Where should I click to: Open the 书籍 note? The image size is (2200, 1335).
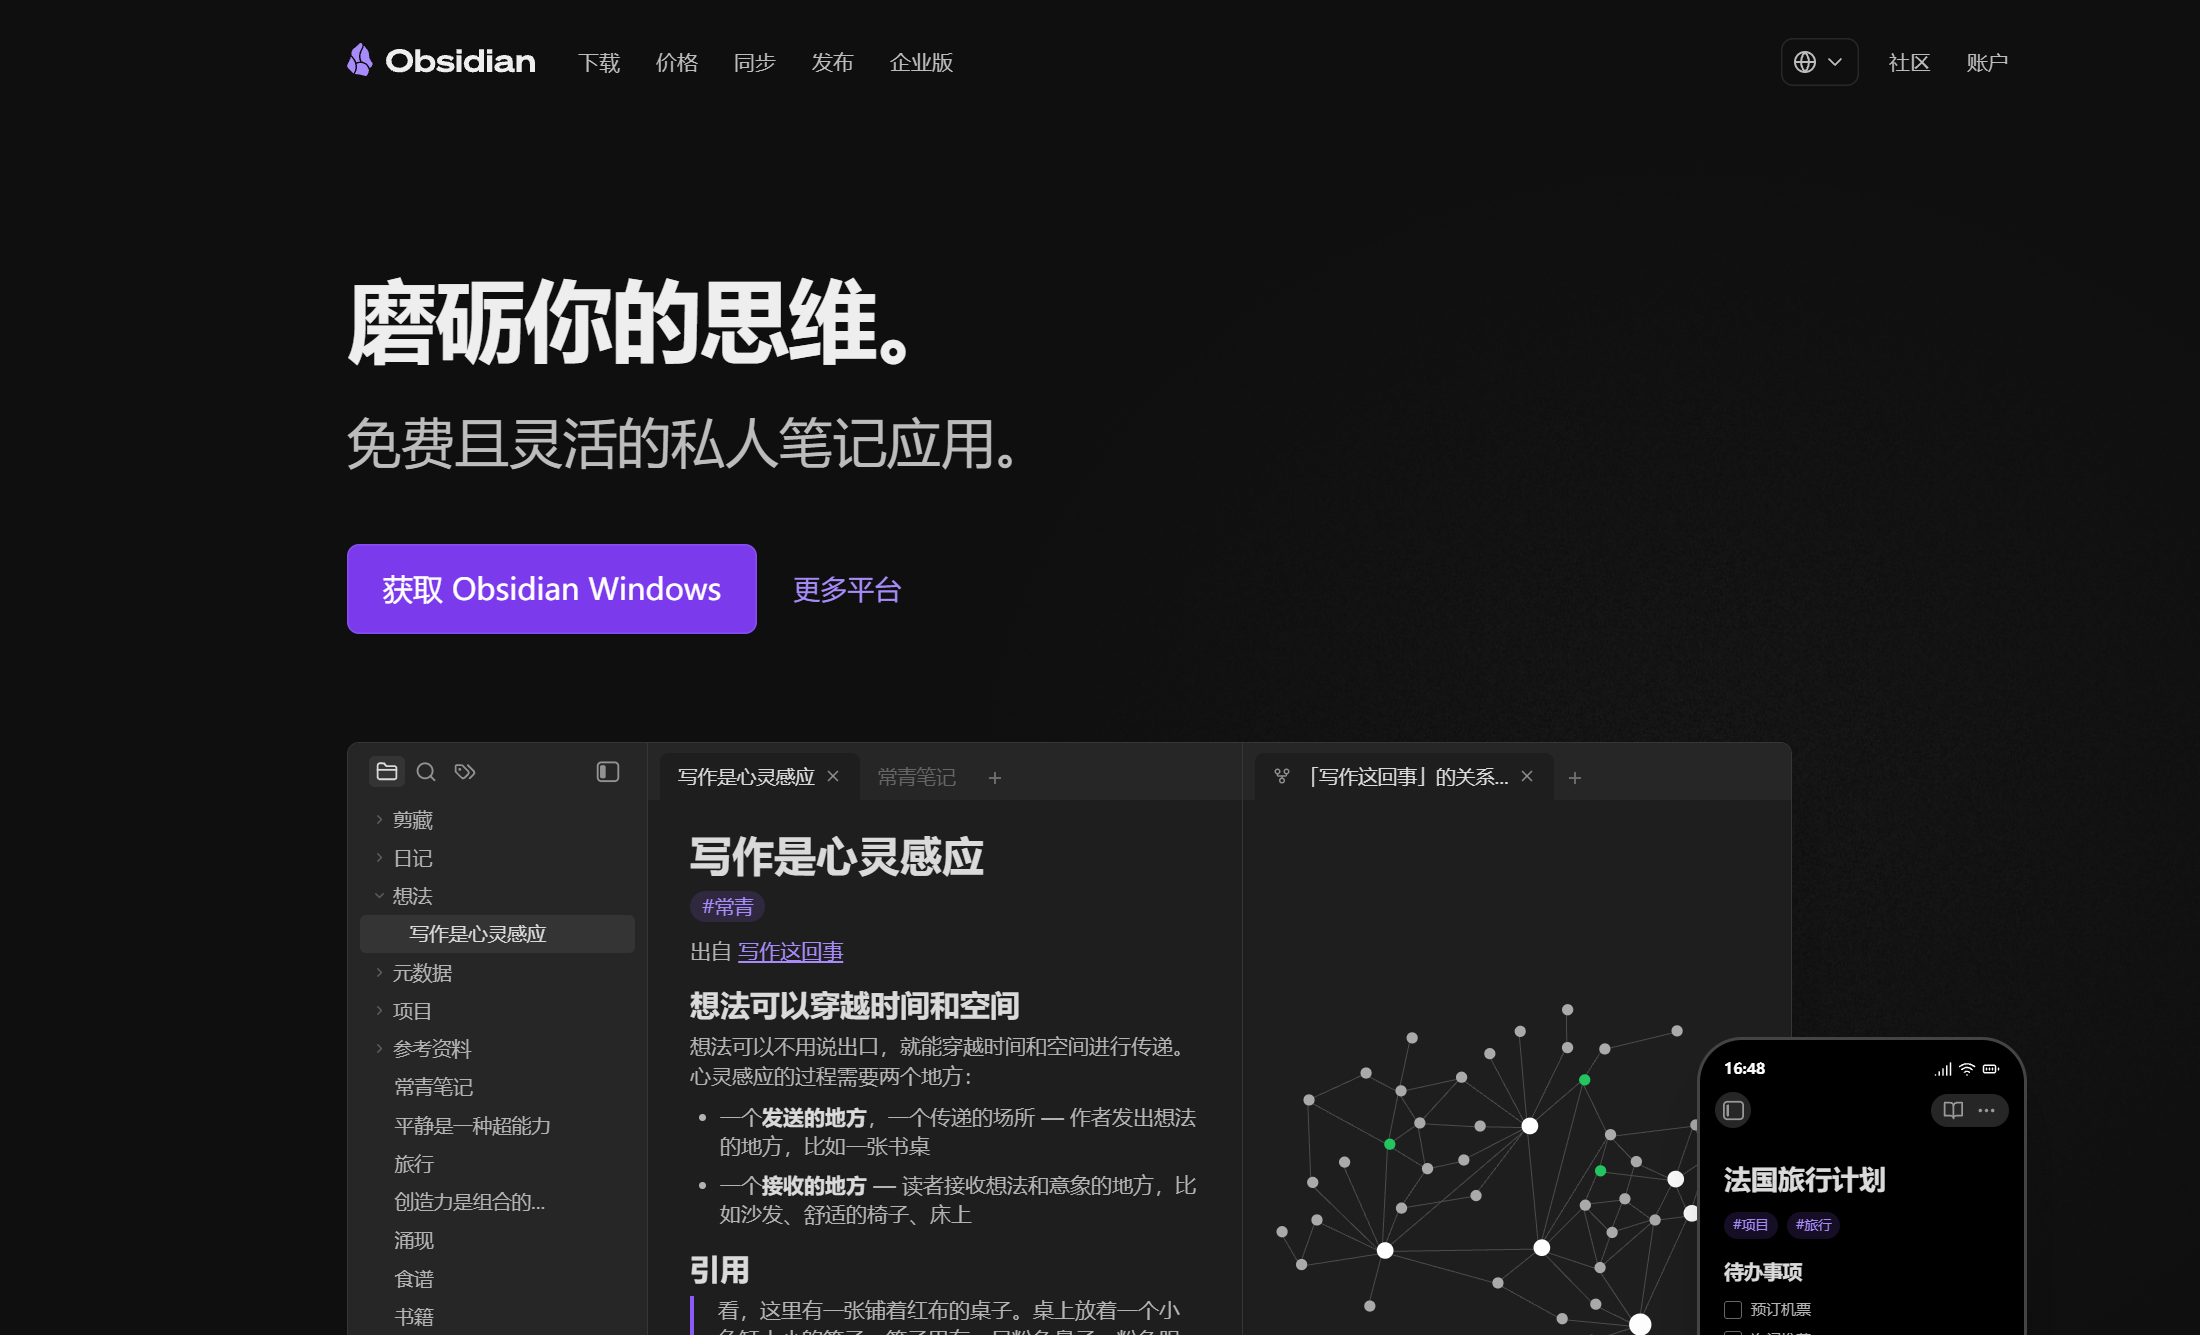pyautogui.click(x=413, y=1316)
